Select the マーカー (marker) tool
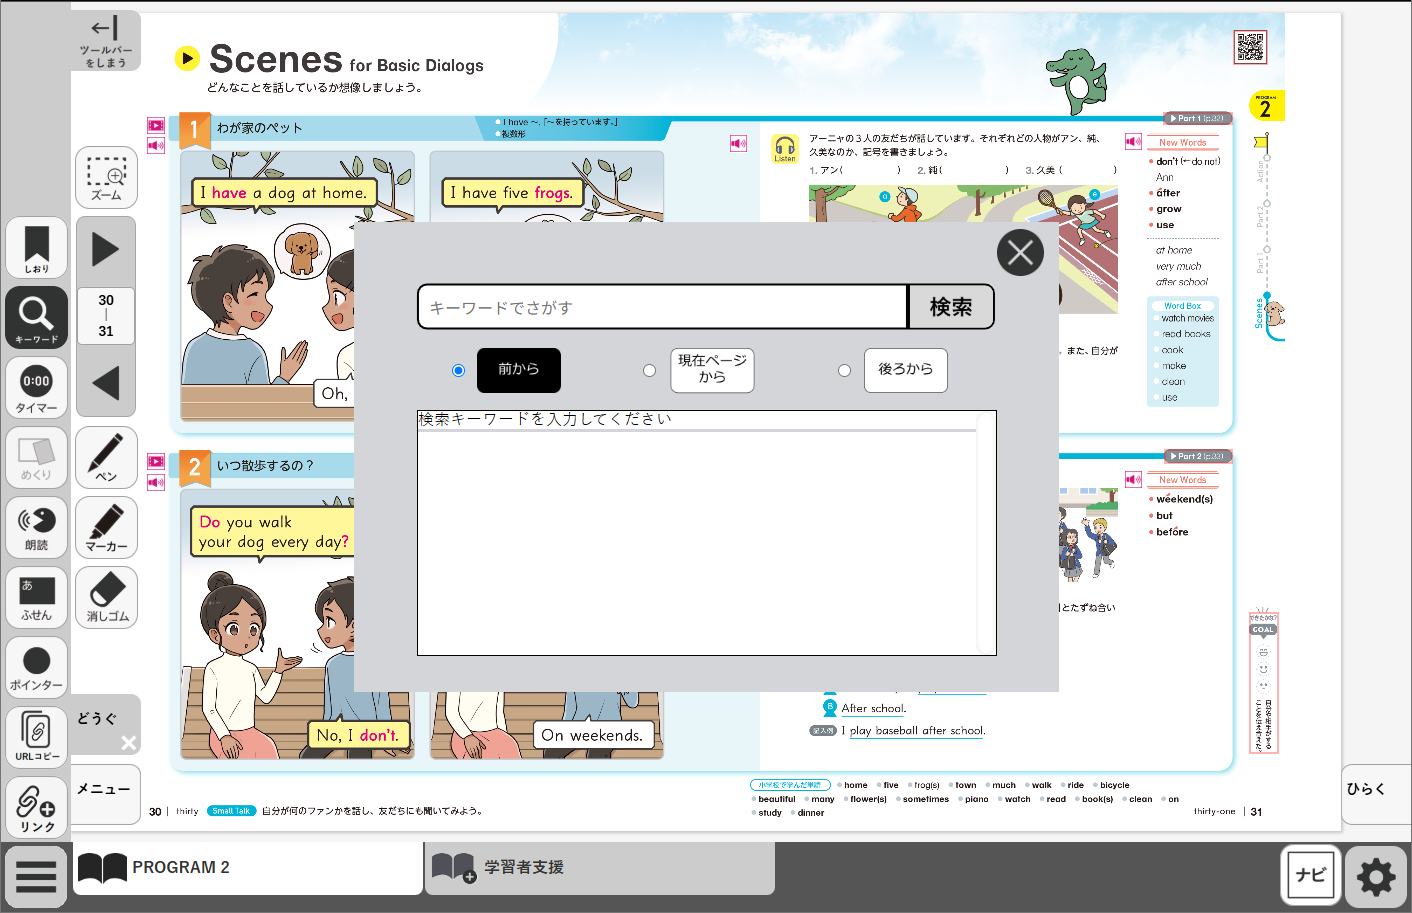The width and height of the screenshot is (1412, 913). (x=106, y=527)
